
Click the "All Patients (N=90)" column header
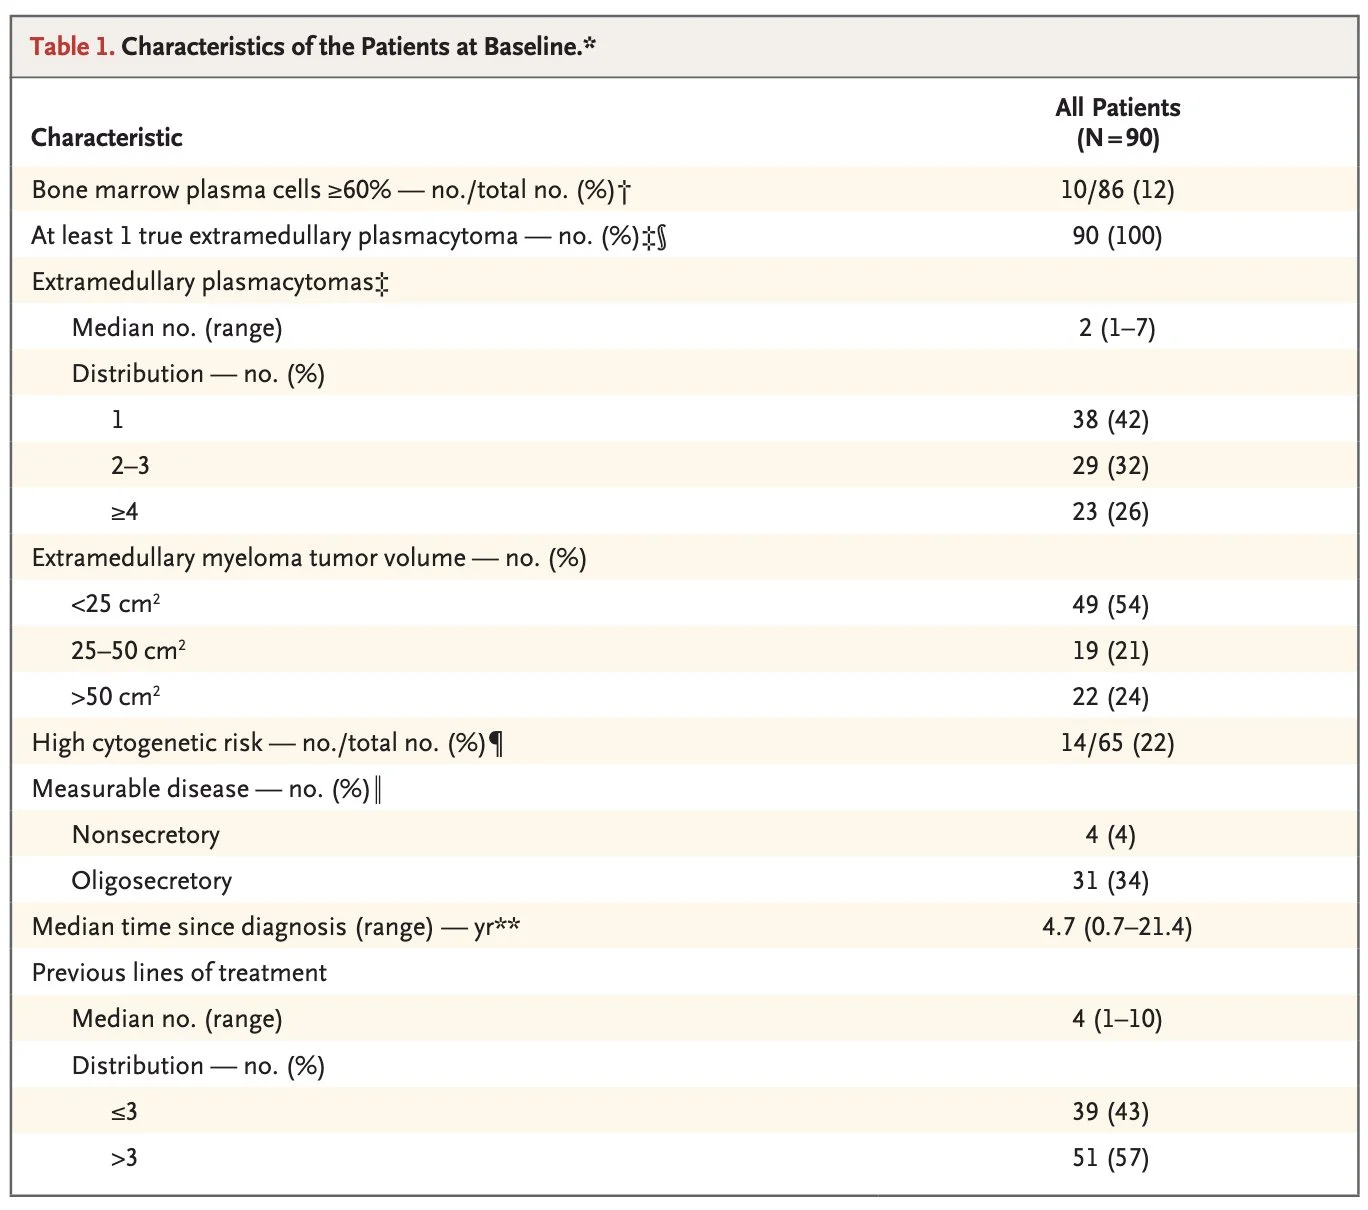click(1117, 123)
